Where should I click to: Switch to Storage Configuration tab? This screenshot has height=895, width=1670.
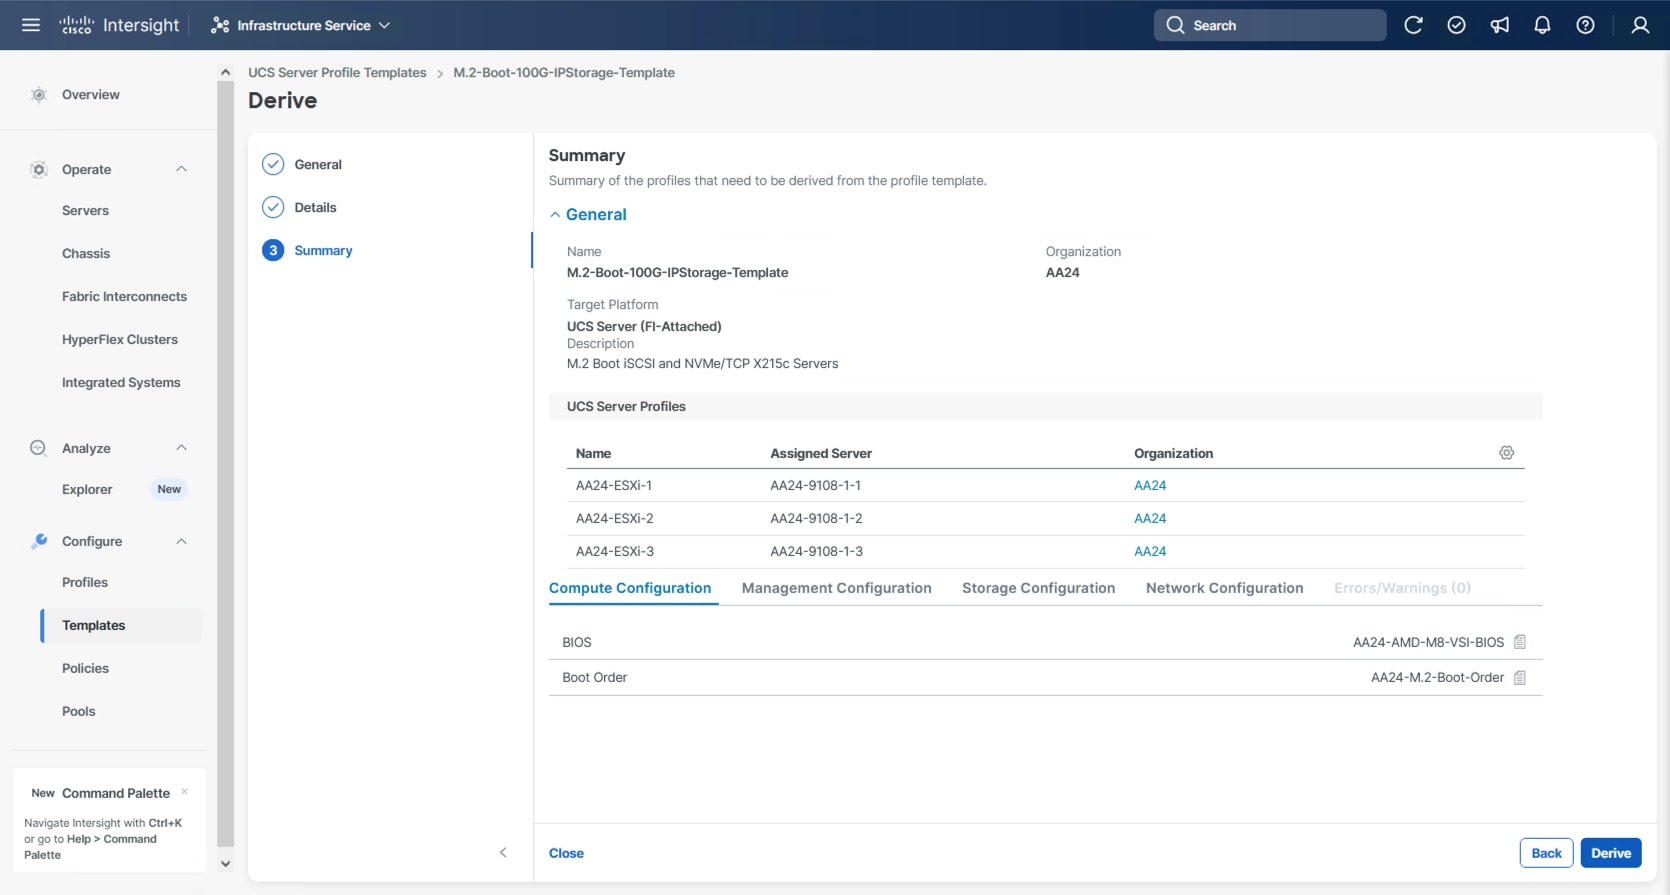(x=1039, y=589)
